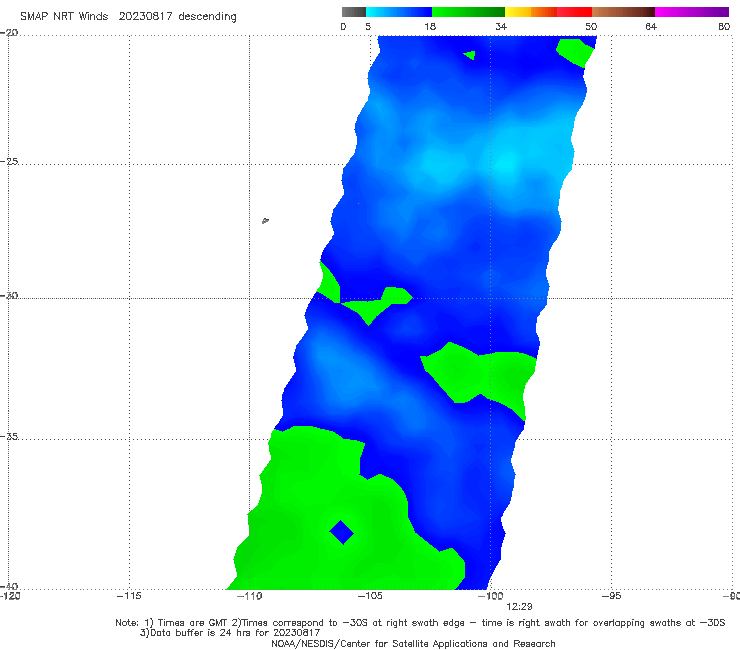Click the longitude label '-100' on bottom axis
The width and height of the screenshot is (740, 650).
point(490,596)
